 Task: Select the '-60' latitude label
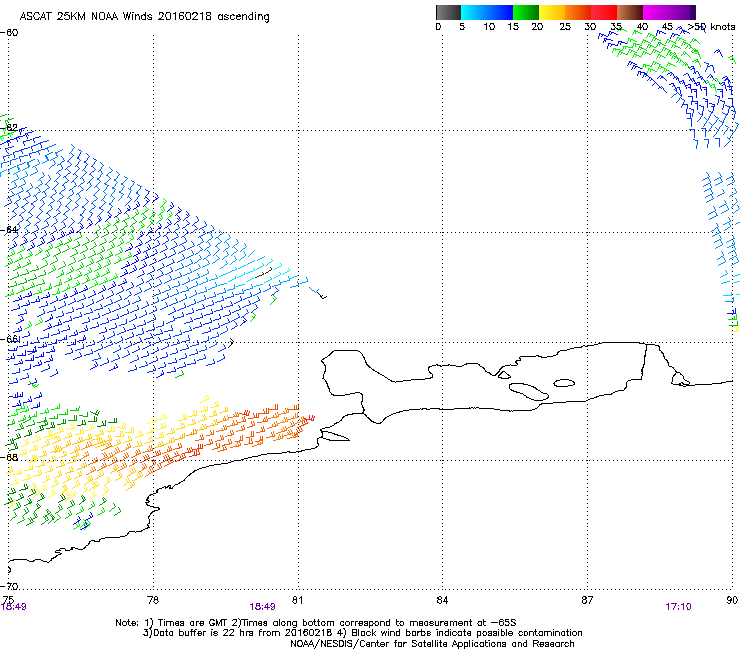point(10,33)
